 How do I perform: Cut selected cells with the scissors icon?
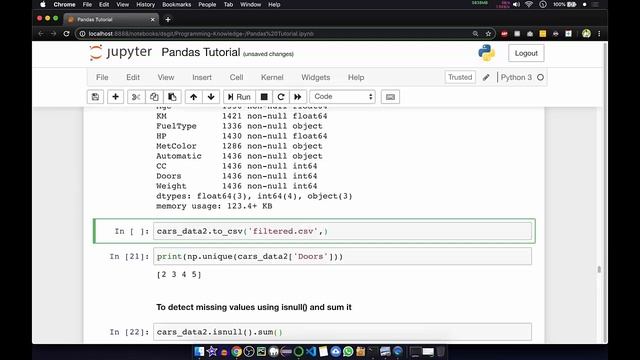pos(136,97)
